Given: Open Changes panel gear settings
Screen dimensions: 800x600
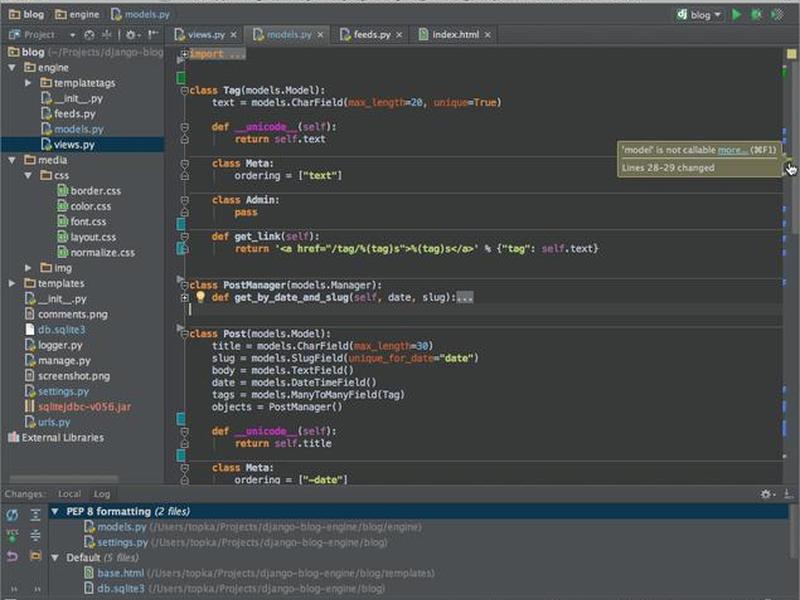Looking at the screenshot, I should [x=767, y=494].
